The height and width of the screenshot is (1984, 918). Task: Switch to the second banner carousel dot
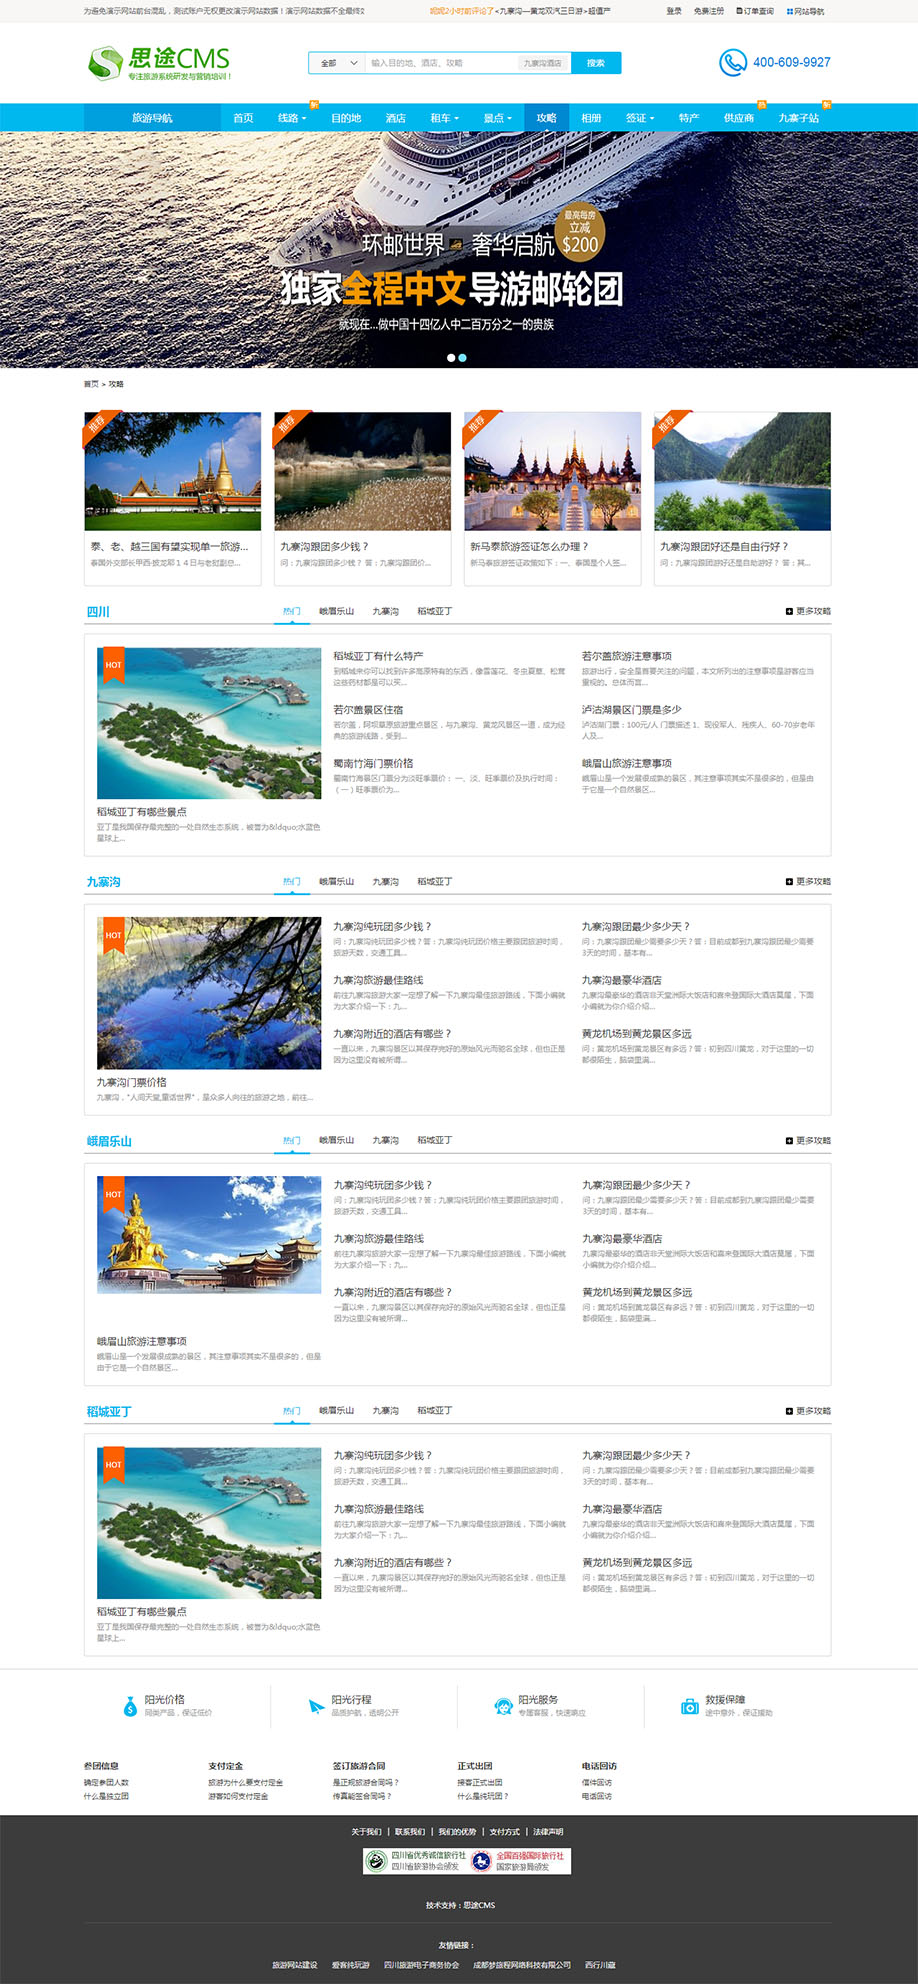click(462, 357)
